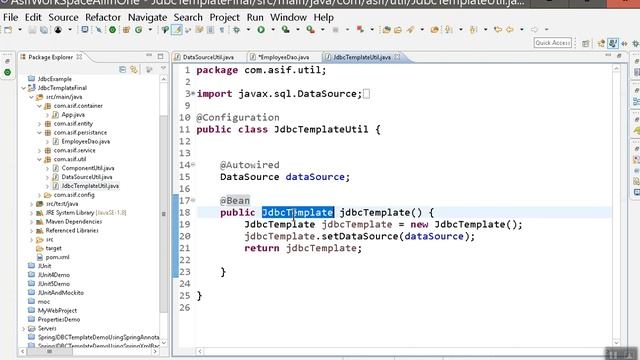Screen dimensions: 640x360
Task: Select the Java EE perspective icon
Action: pos(601,43)
